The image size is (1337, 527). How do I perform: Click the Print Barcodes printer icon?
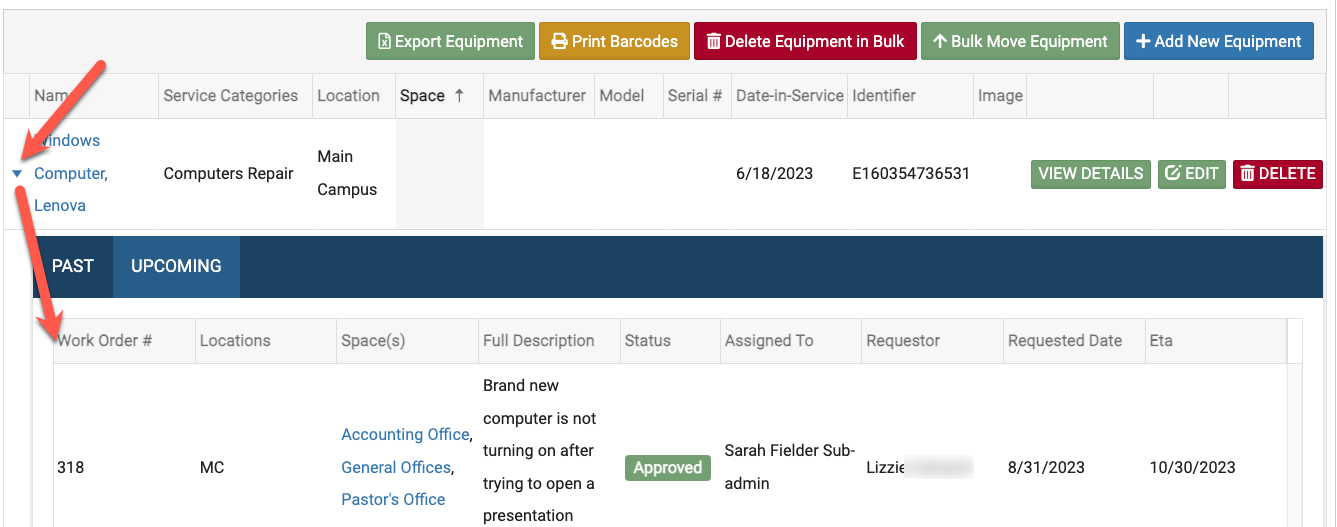(558, 42)
